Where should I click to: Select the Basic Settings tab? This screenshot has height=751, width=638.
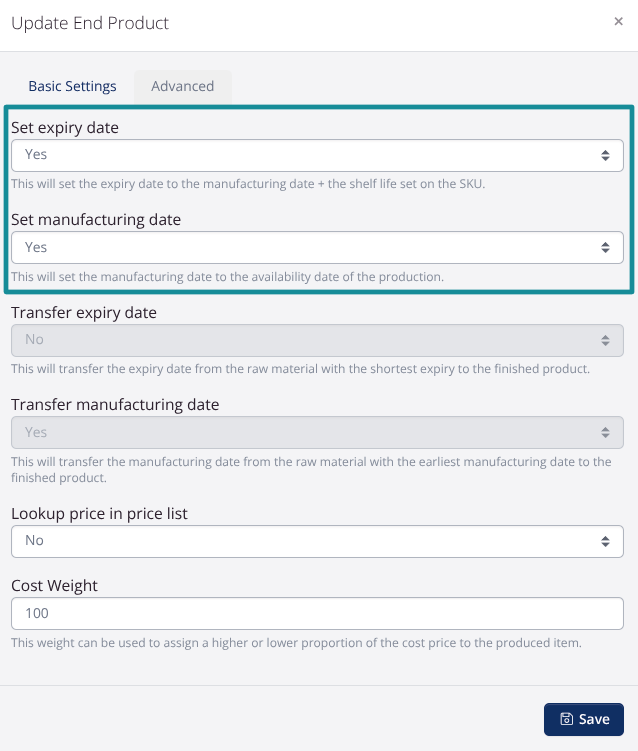tap(72, 86)
